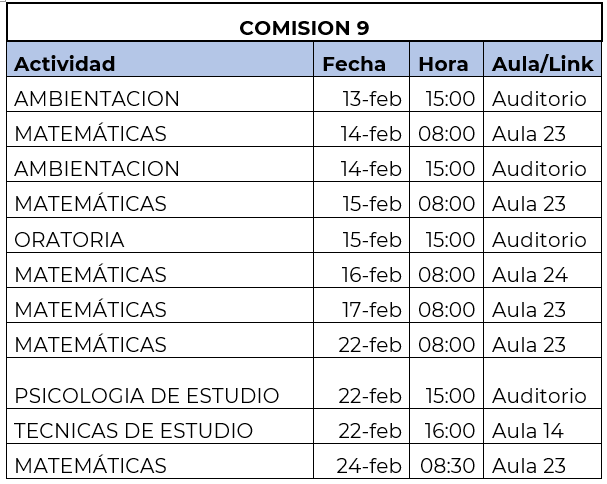The height and width of the screenshot is (484, 607).
Task: Click the TECNICAS DE ESTUDIO cell
Action: [x=134, y=431]
